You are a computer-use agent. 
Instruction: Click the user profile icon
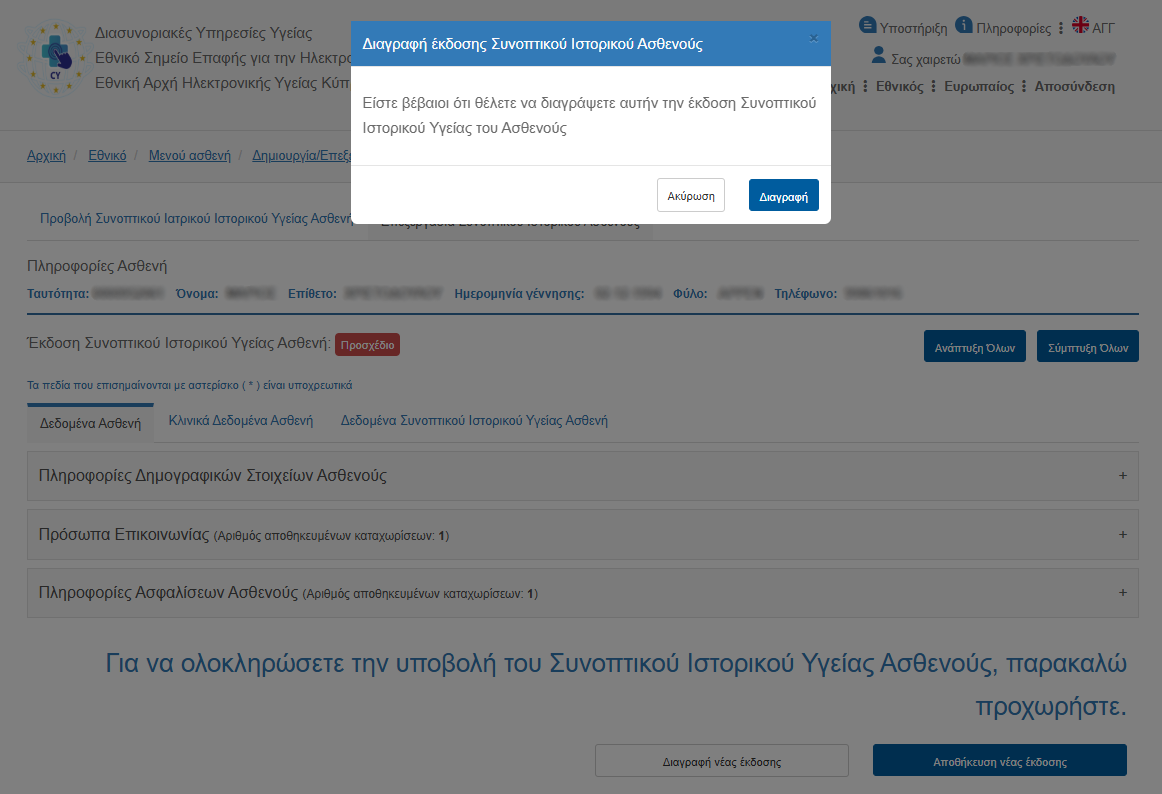[x=878, y=55]
